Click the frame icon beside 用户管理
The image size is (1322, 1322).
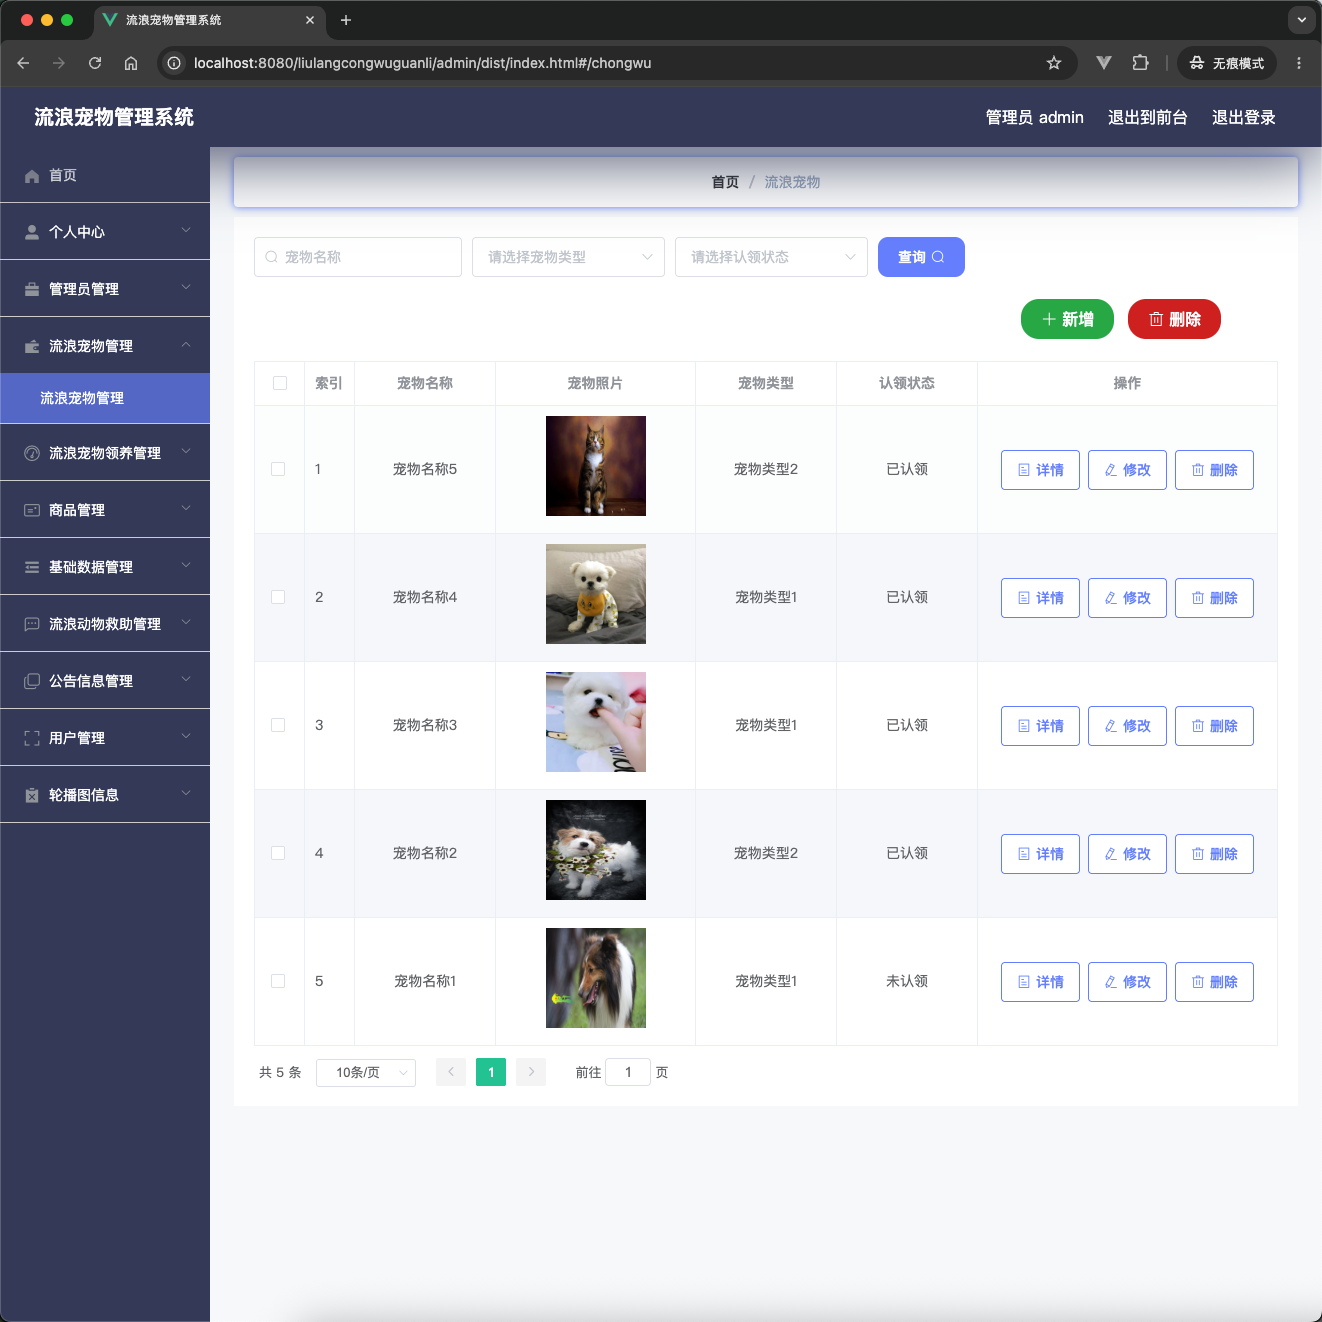coord(32,738)
